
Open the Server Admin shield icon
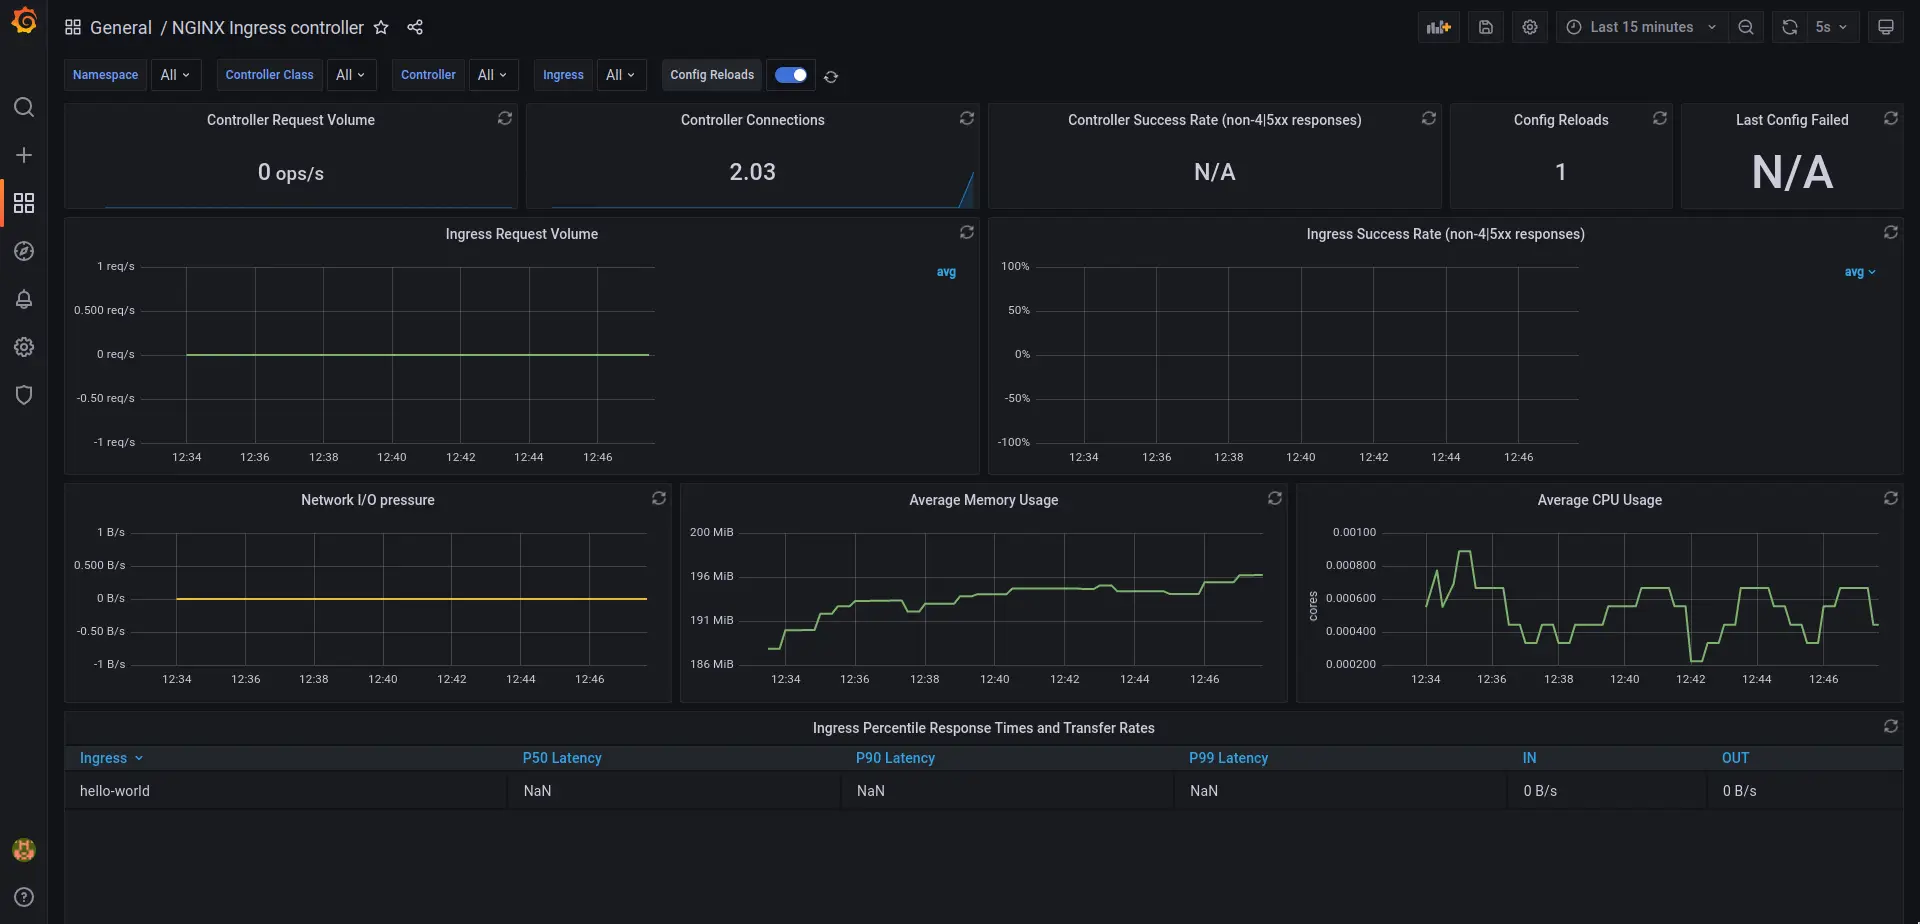24,395
